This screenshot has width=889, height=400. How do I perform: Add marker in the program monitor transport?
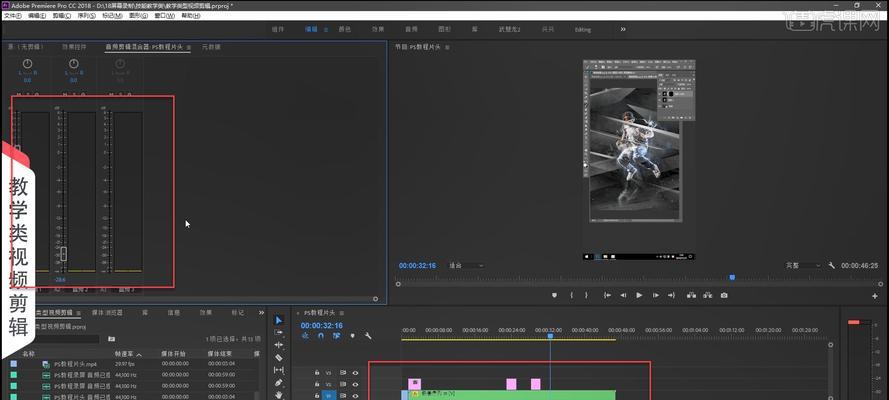pyautogui.click(x=554, y=295)
